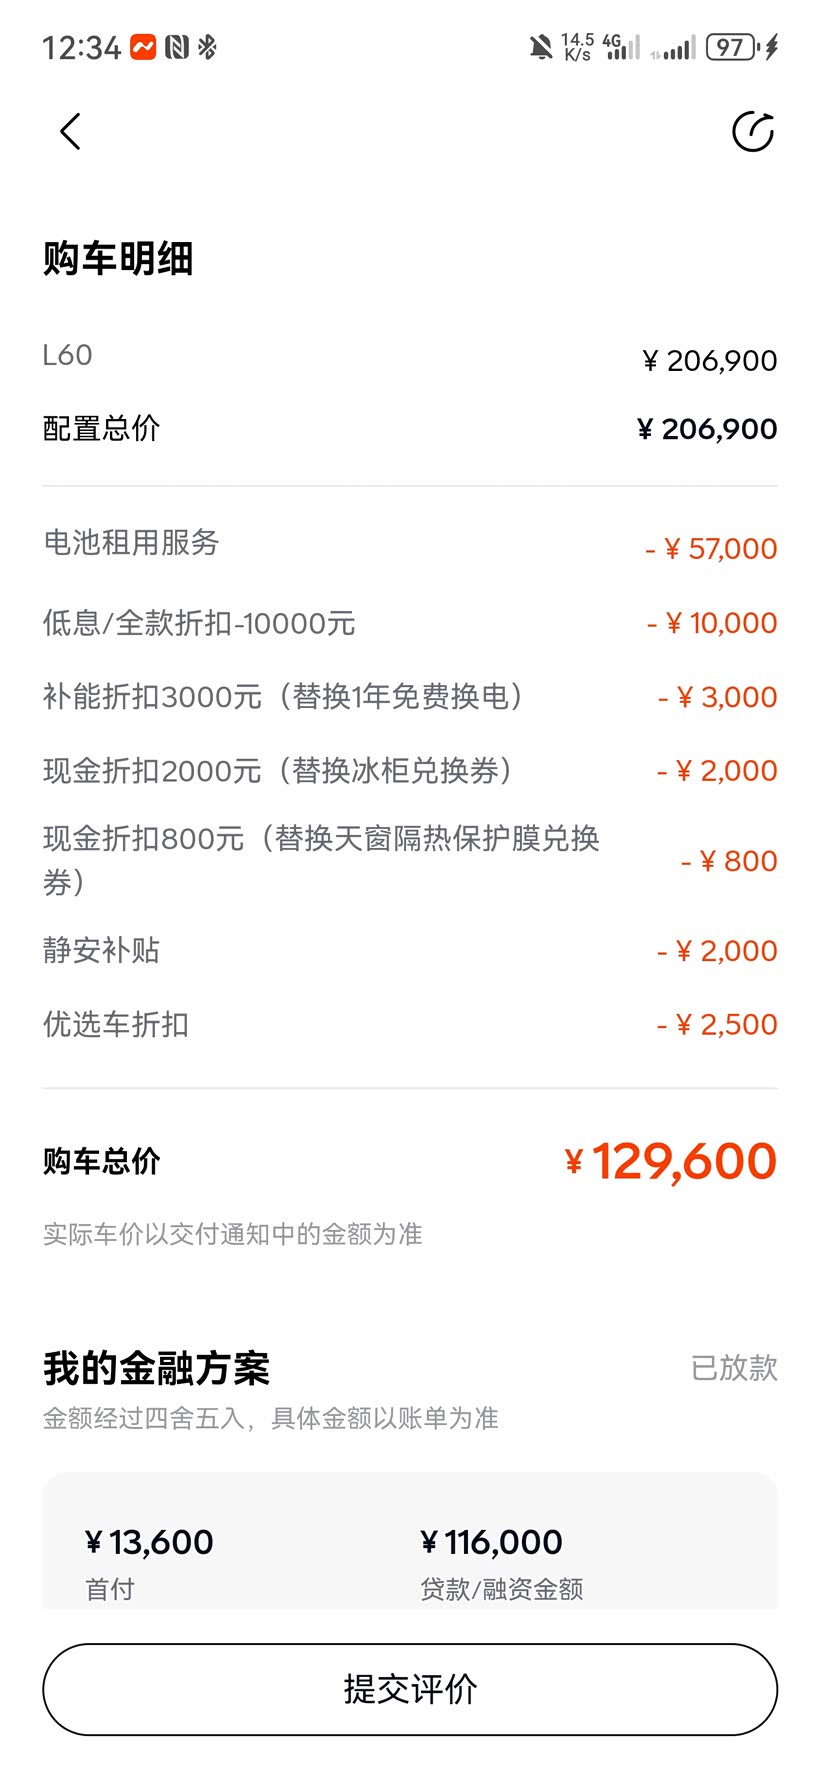Tap the ¥116,000 贷款/融资金额 figure
Screen dimensions: 820x1770
pyautogui.click(x=492, y=1543)
